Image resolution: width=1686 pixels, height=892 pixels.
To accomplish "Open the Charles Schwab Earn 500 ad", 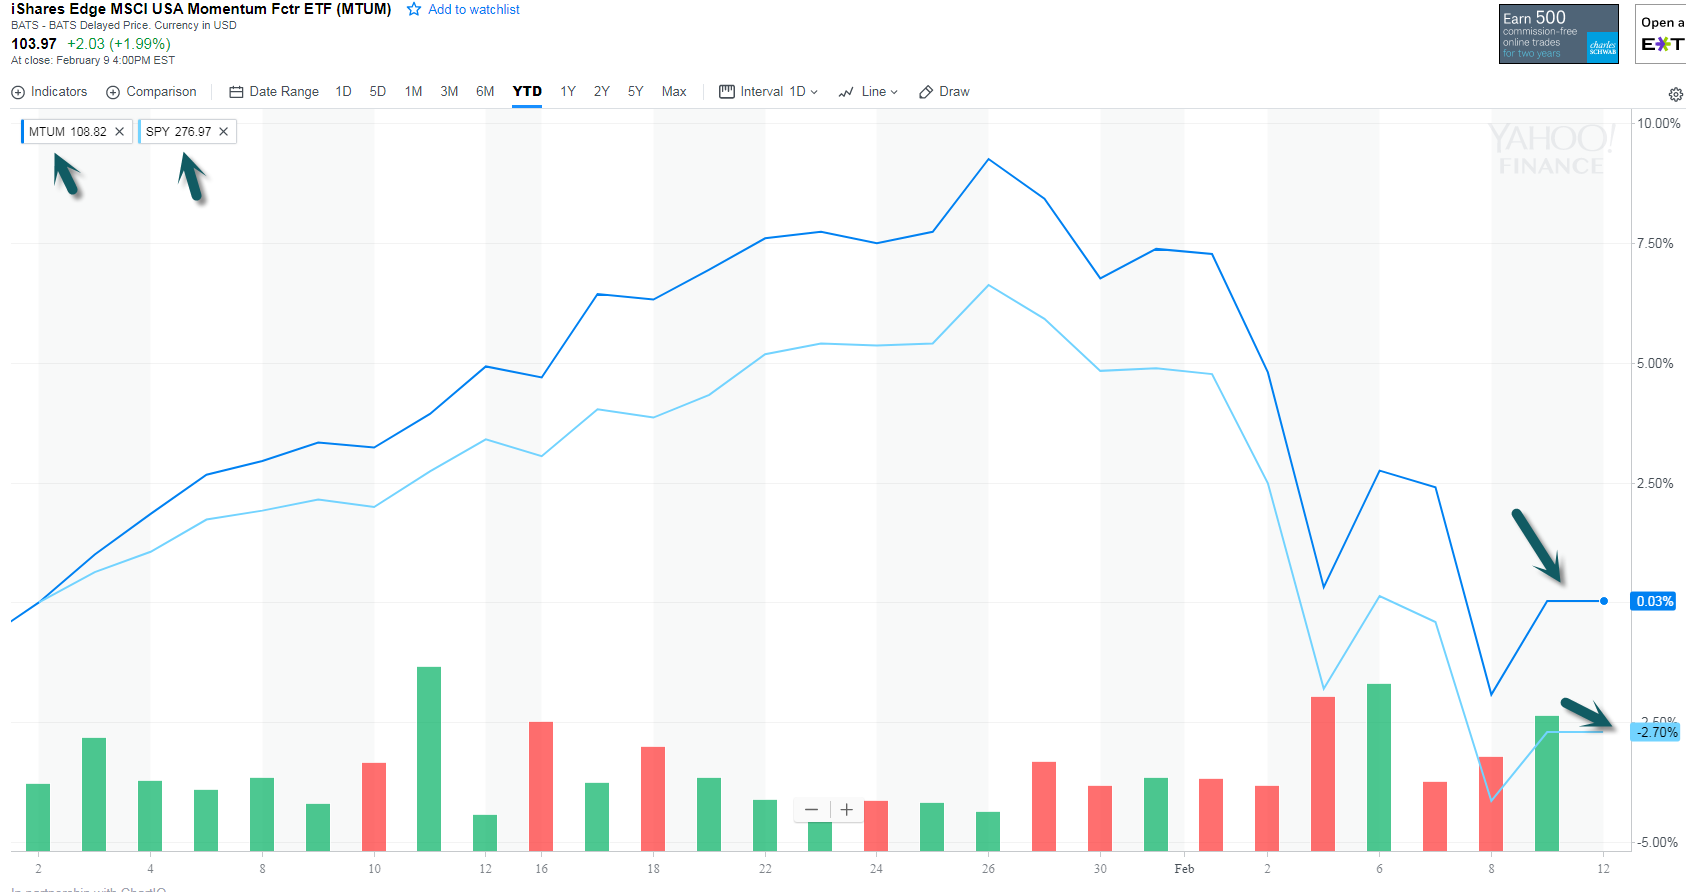I will (x=1558, y=34).
